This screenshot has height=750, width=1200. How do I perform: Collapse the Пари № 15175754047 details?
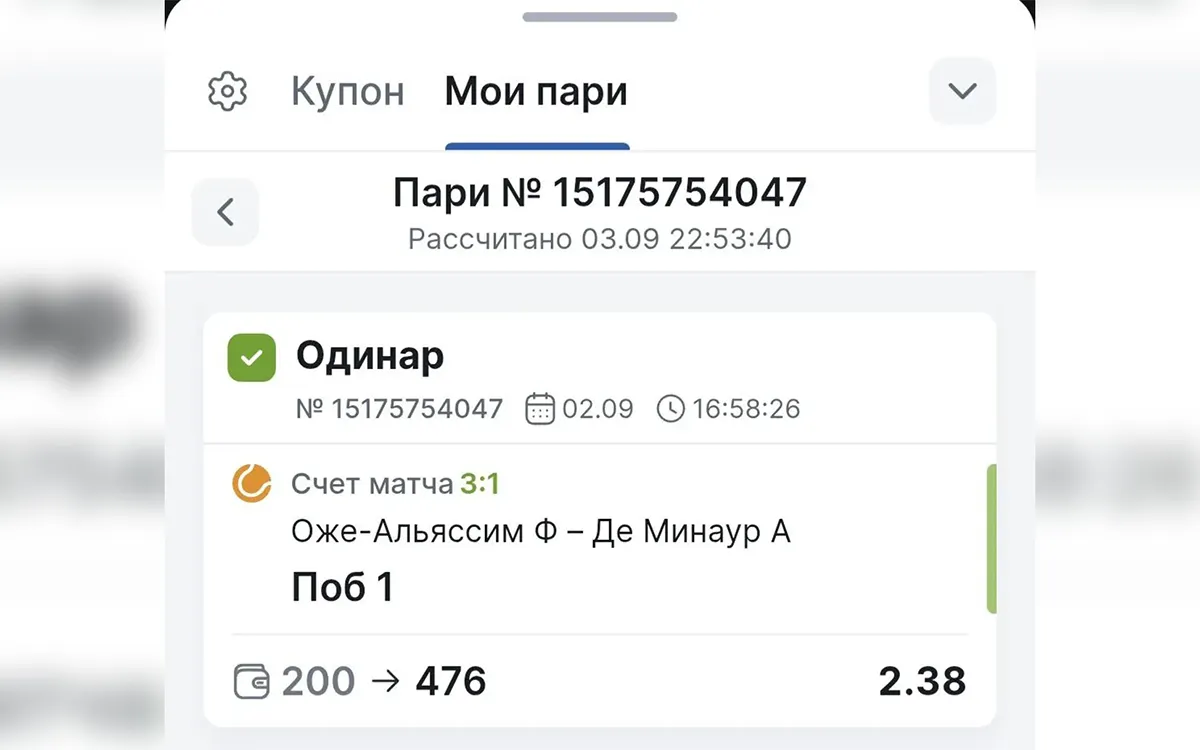tap(225, 212)
